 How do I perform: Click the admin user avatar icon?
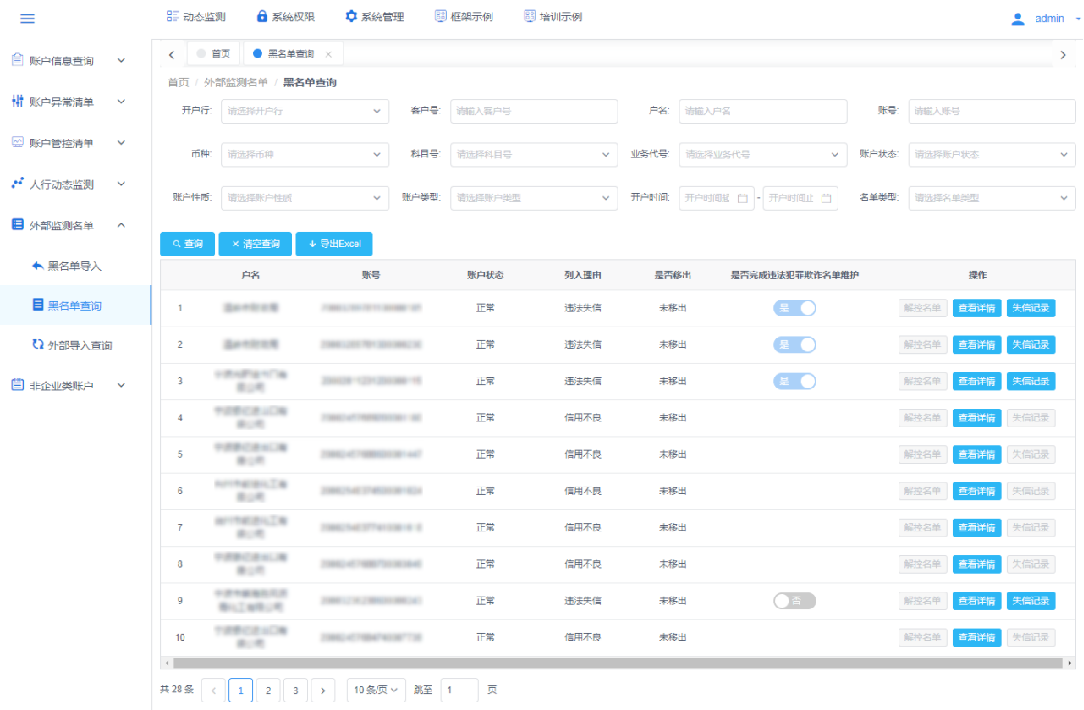1018,18
